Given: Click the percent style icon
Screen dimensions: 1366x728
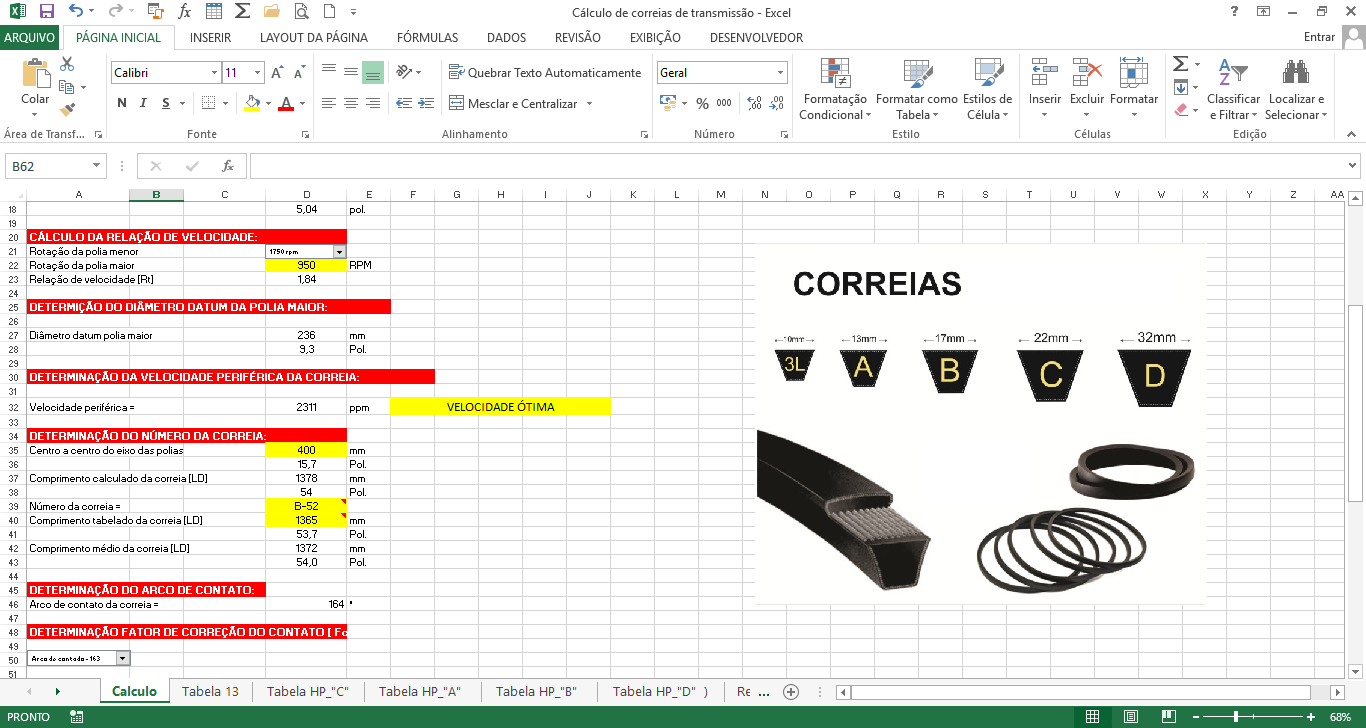Looking at the screenshot, I should point(702,103).
